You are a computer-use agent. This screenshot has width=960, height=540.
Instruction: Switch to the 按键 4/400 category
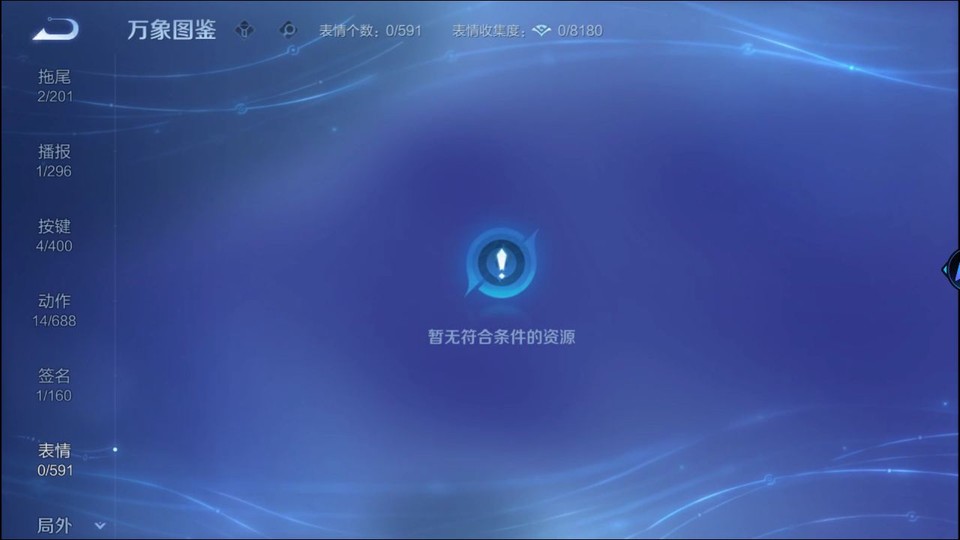click(54, 235)
